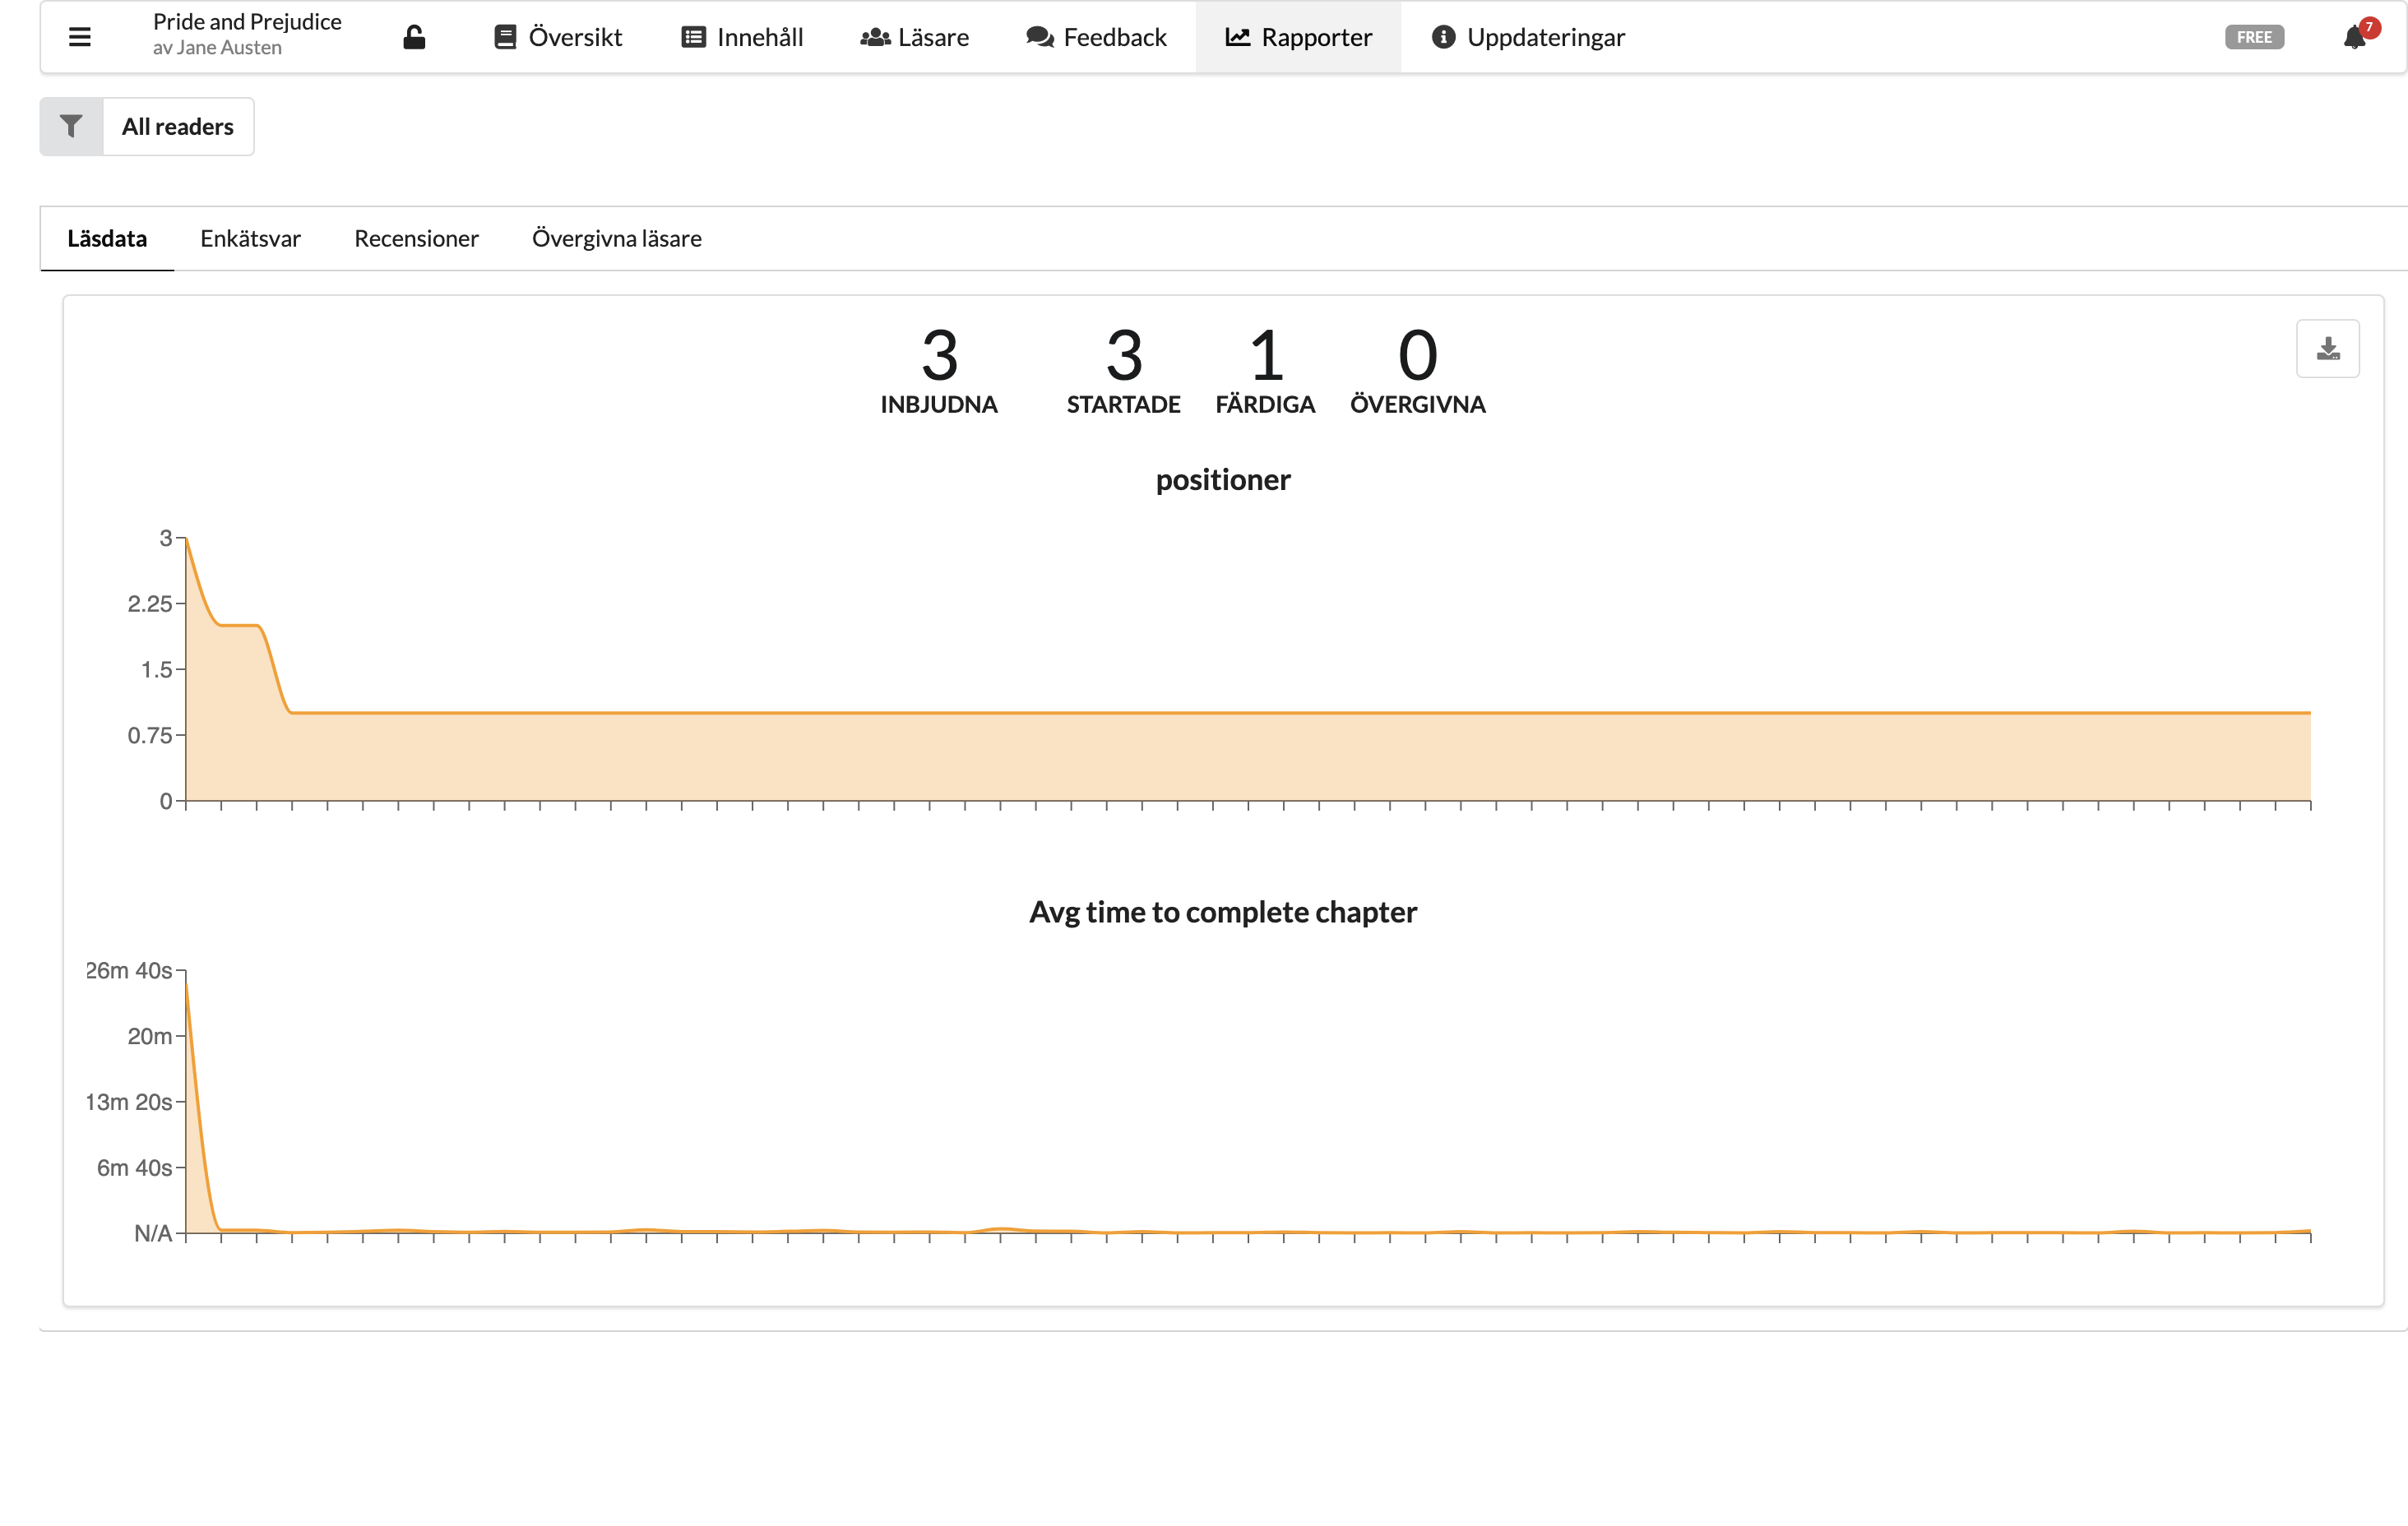Open the Läsare page
The image size is (2408, 1526).
(914, 37)
